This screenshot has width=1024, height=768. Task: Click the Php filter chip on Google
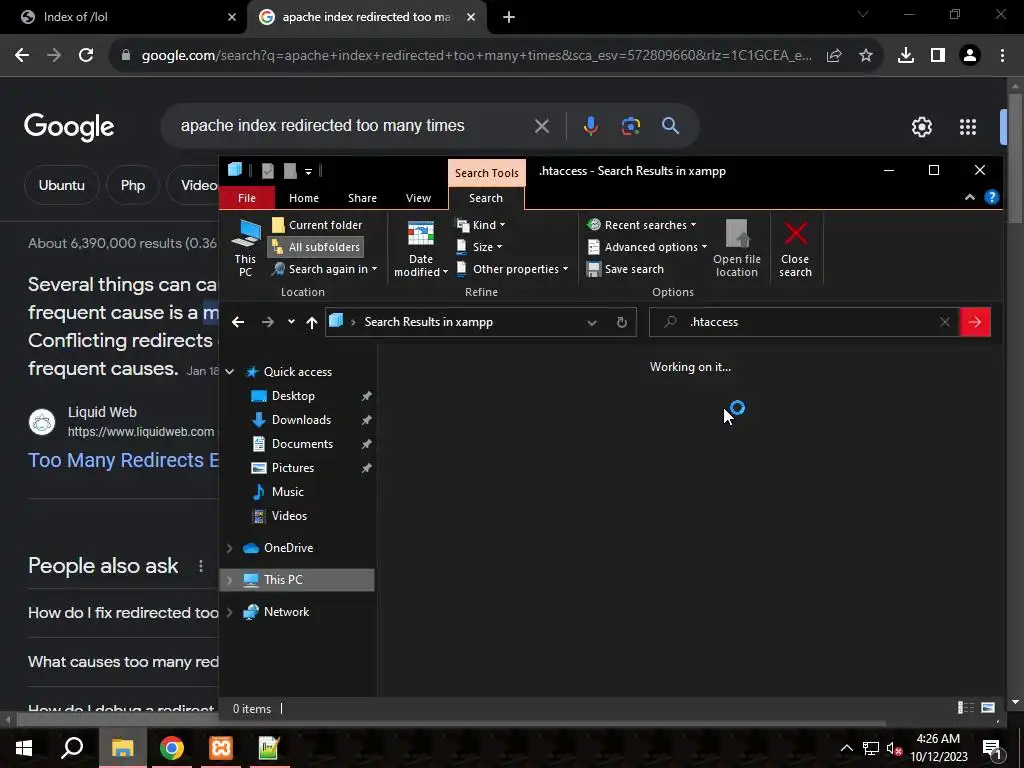pos(133,185)
